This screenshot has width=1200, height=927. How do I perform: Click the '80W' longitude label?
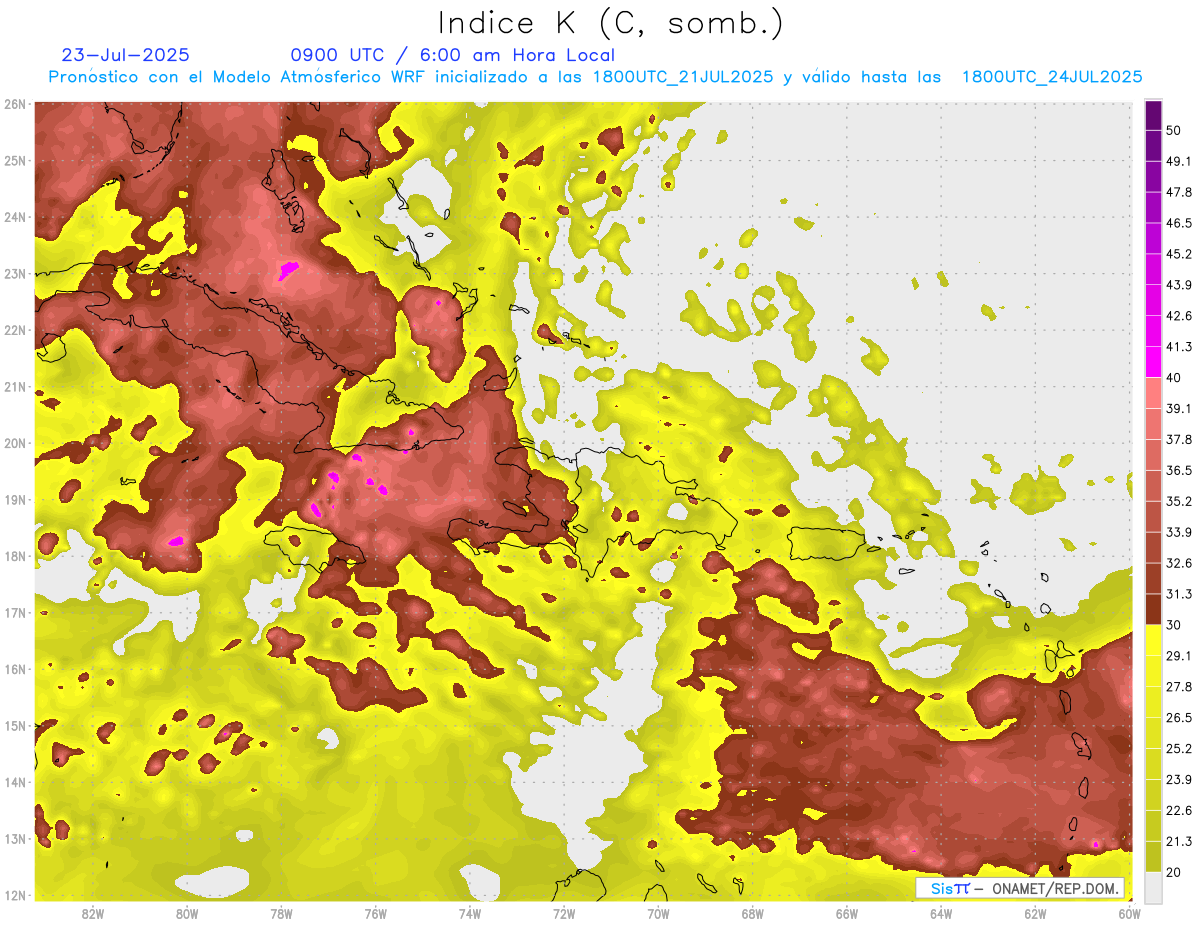point(187,914)
